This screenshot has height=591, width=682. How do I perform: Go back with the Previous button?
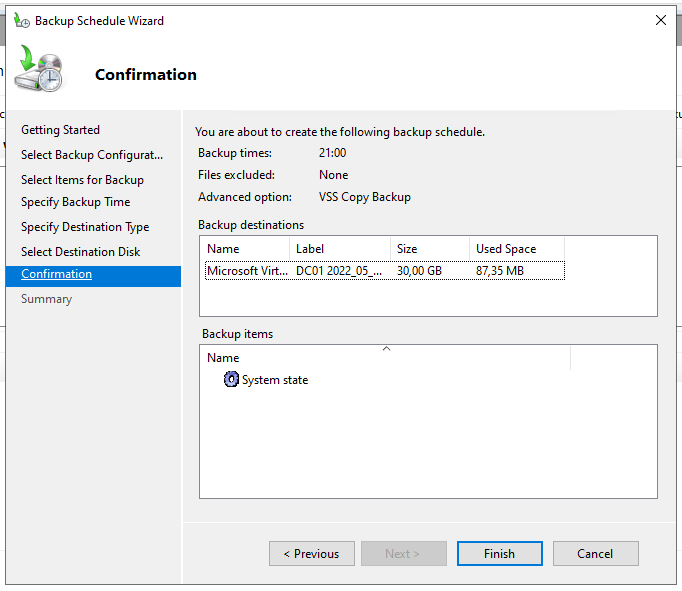(x=311, y=554)
